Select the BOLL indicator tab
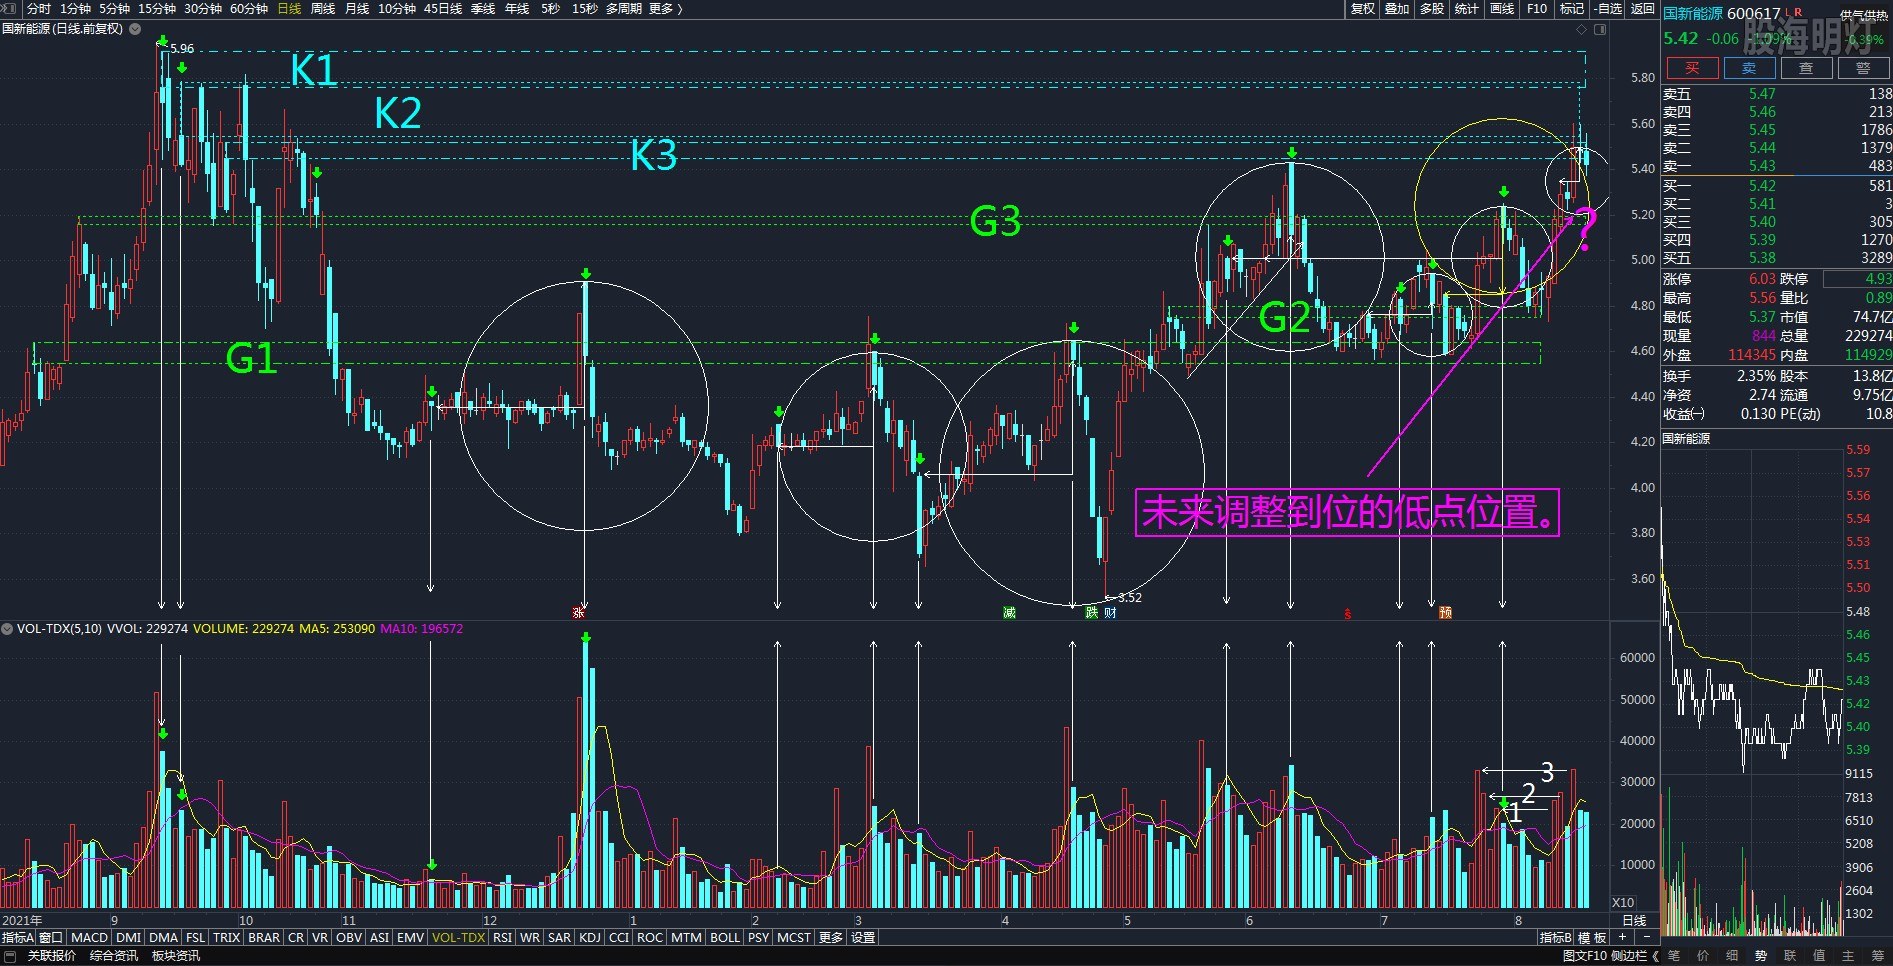Viewport: 1893px width, 966px height. (x=725, y=938)
